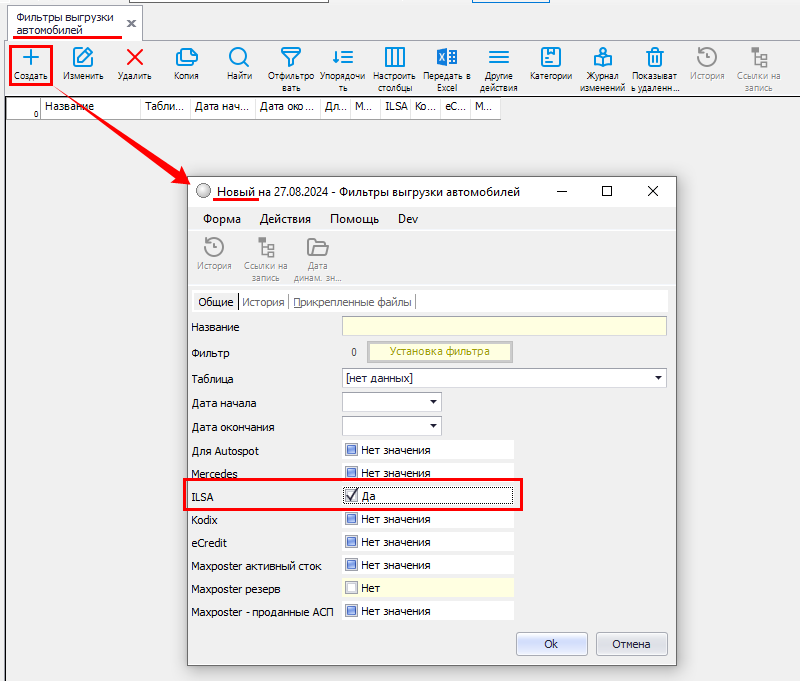Viewport: 800px width, 681px height.
Task: Open the Дата начала date dropdown
Action: click(433, 402)
